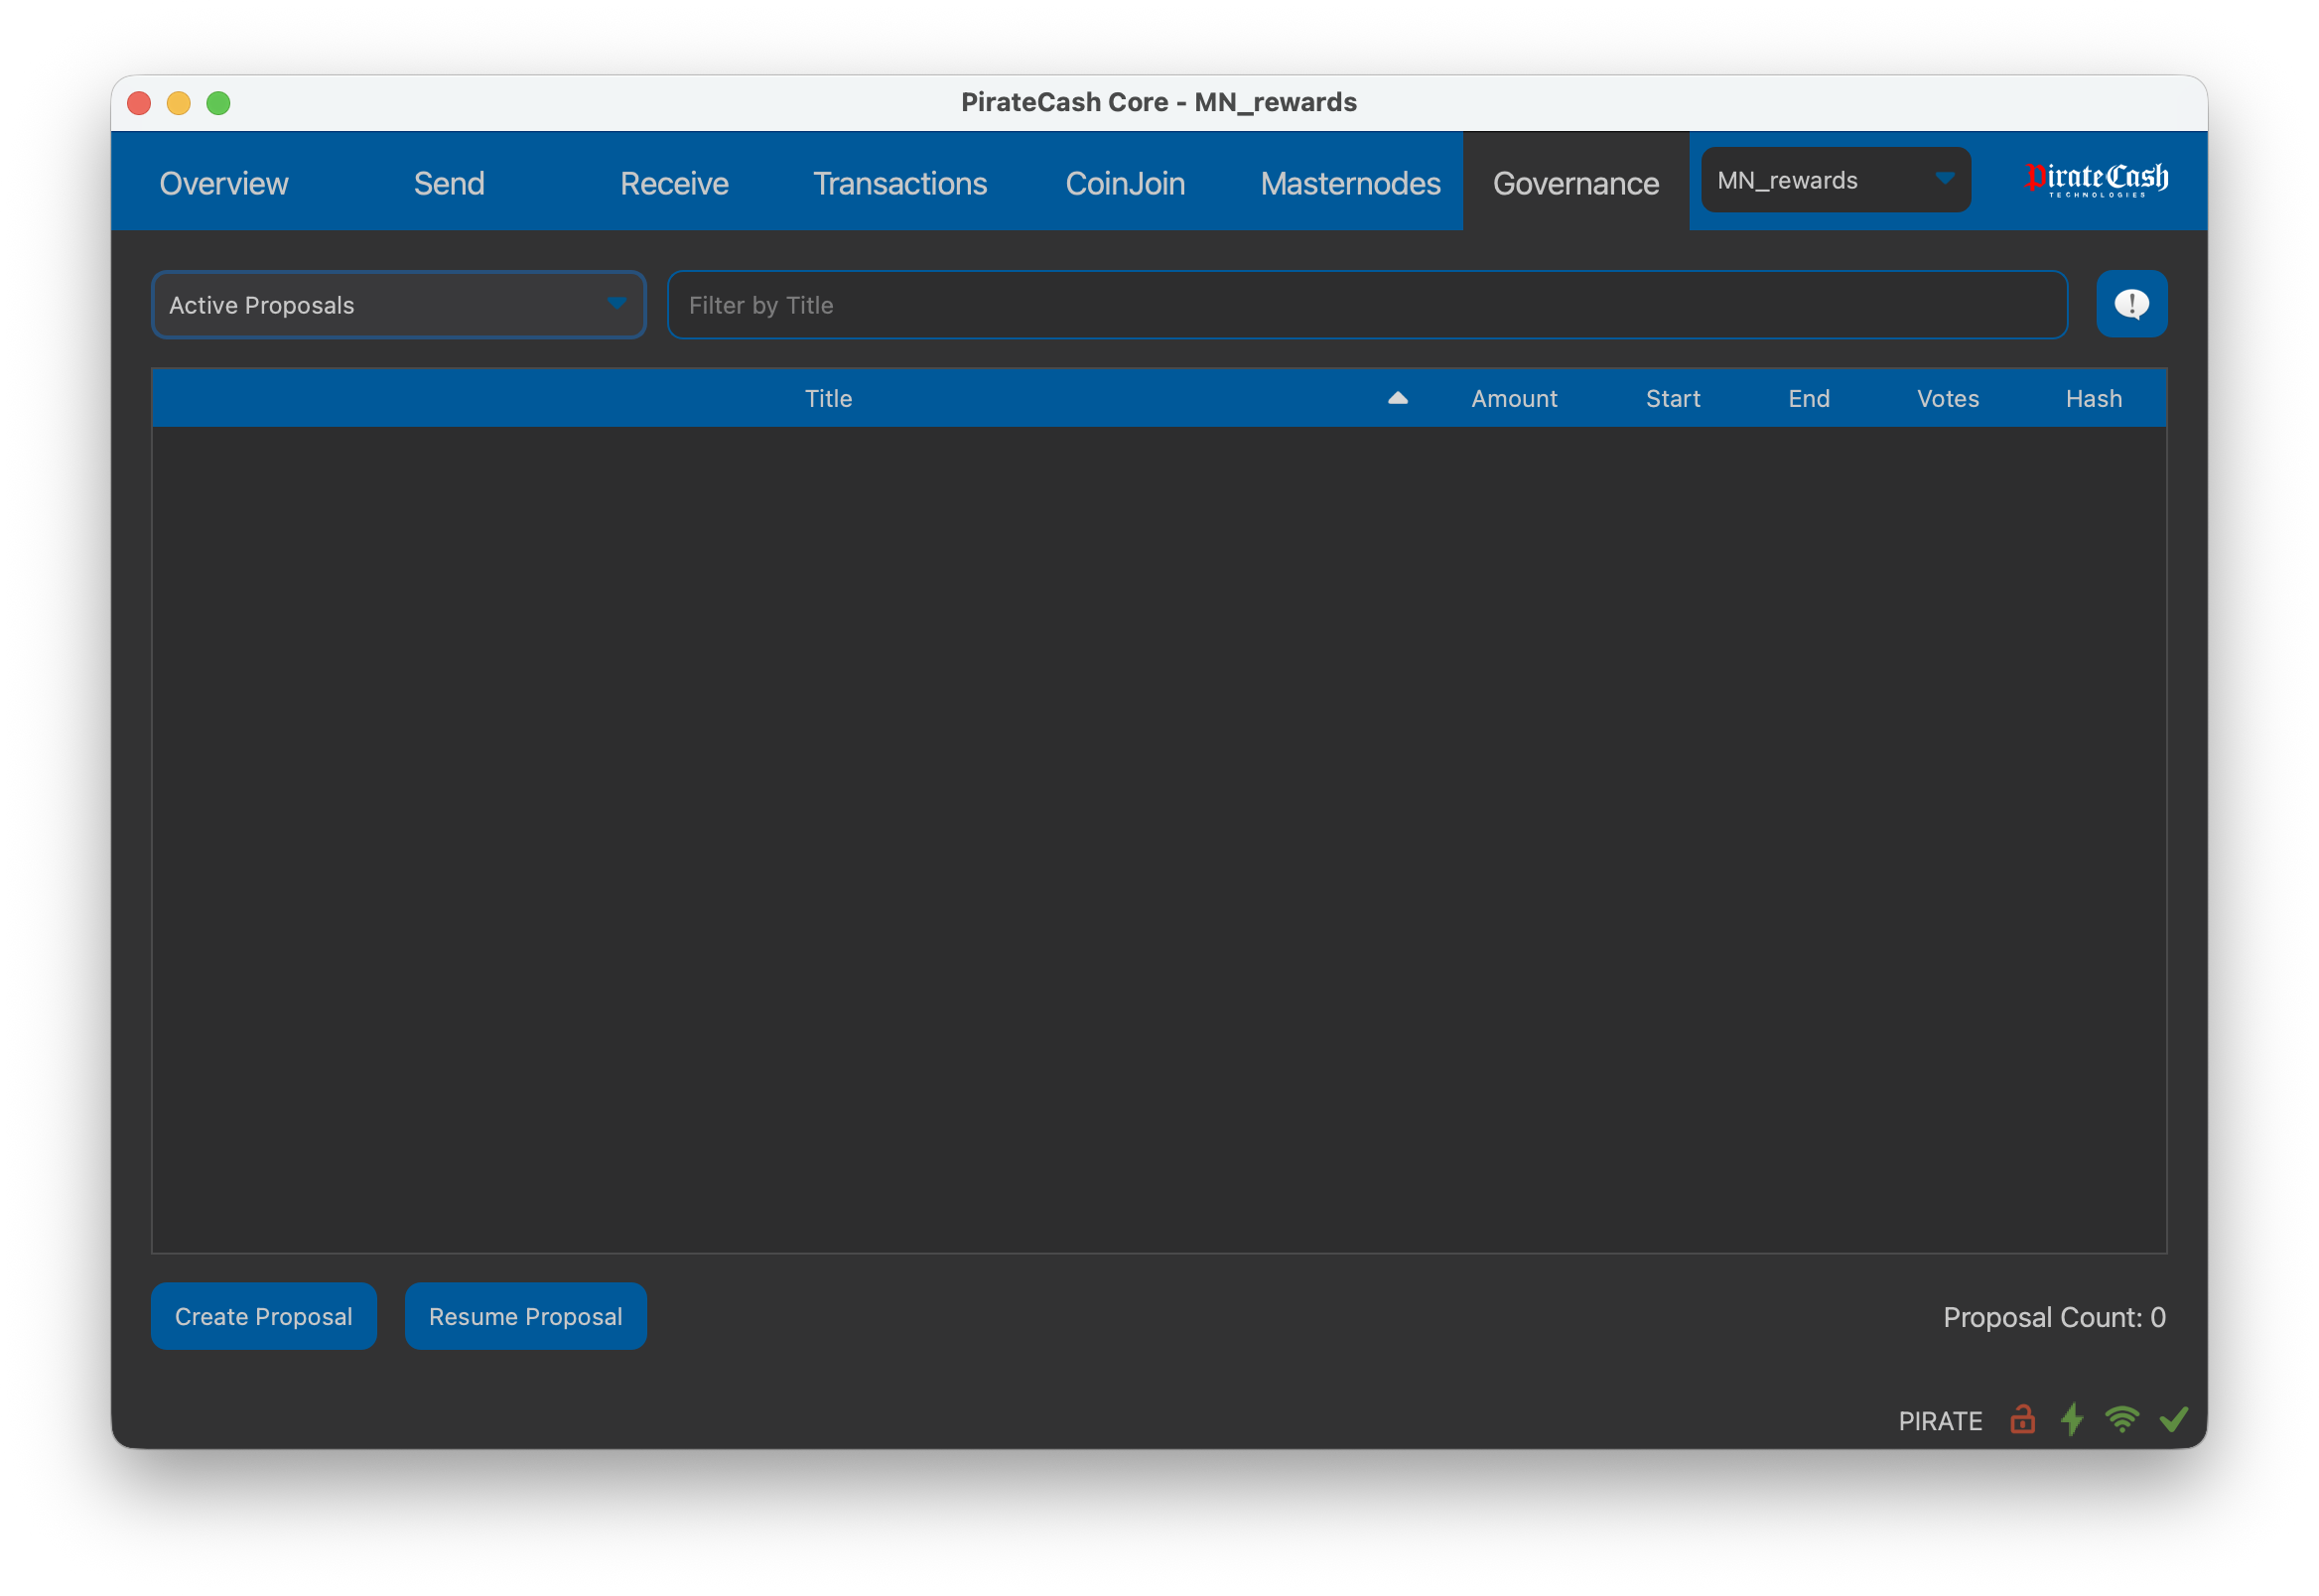The image size is (2319, 1596).
Task: Sort by the Amount column header
Action: 1513,398
